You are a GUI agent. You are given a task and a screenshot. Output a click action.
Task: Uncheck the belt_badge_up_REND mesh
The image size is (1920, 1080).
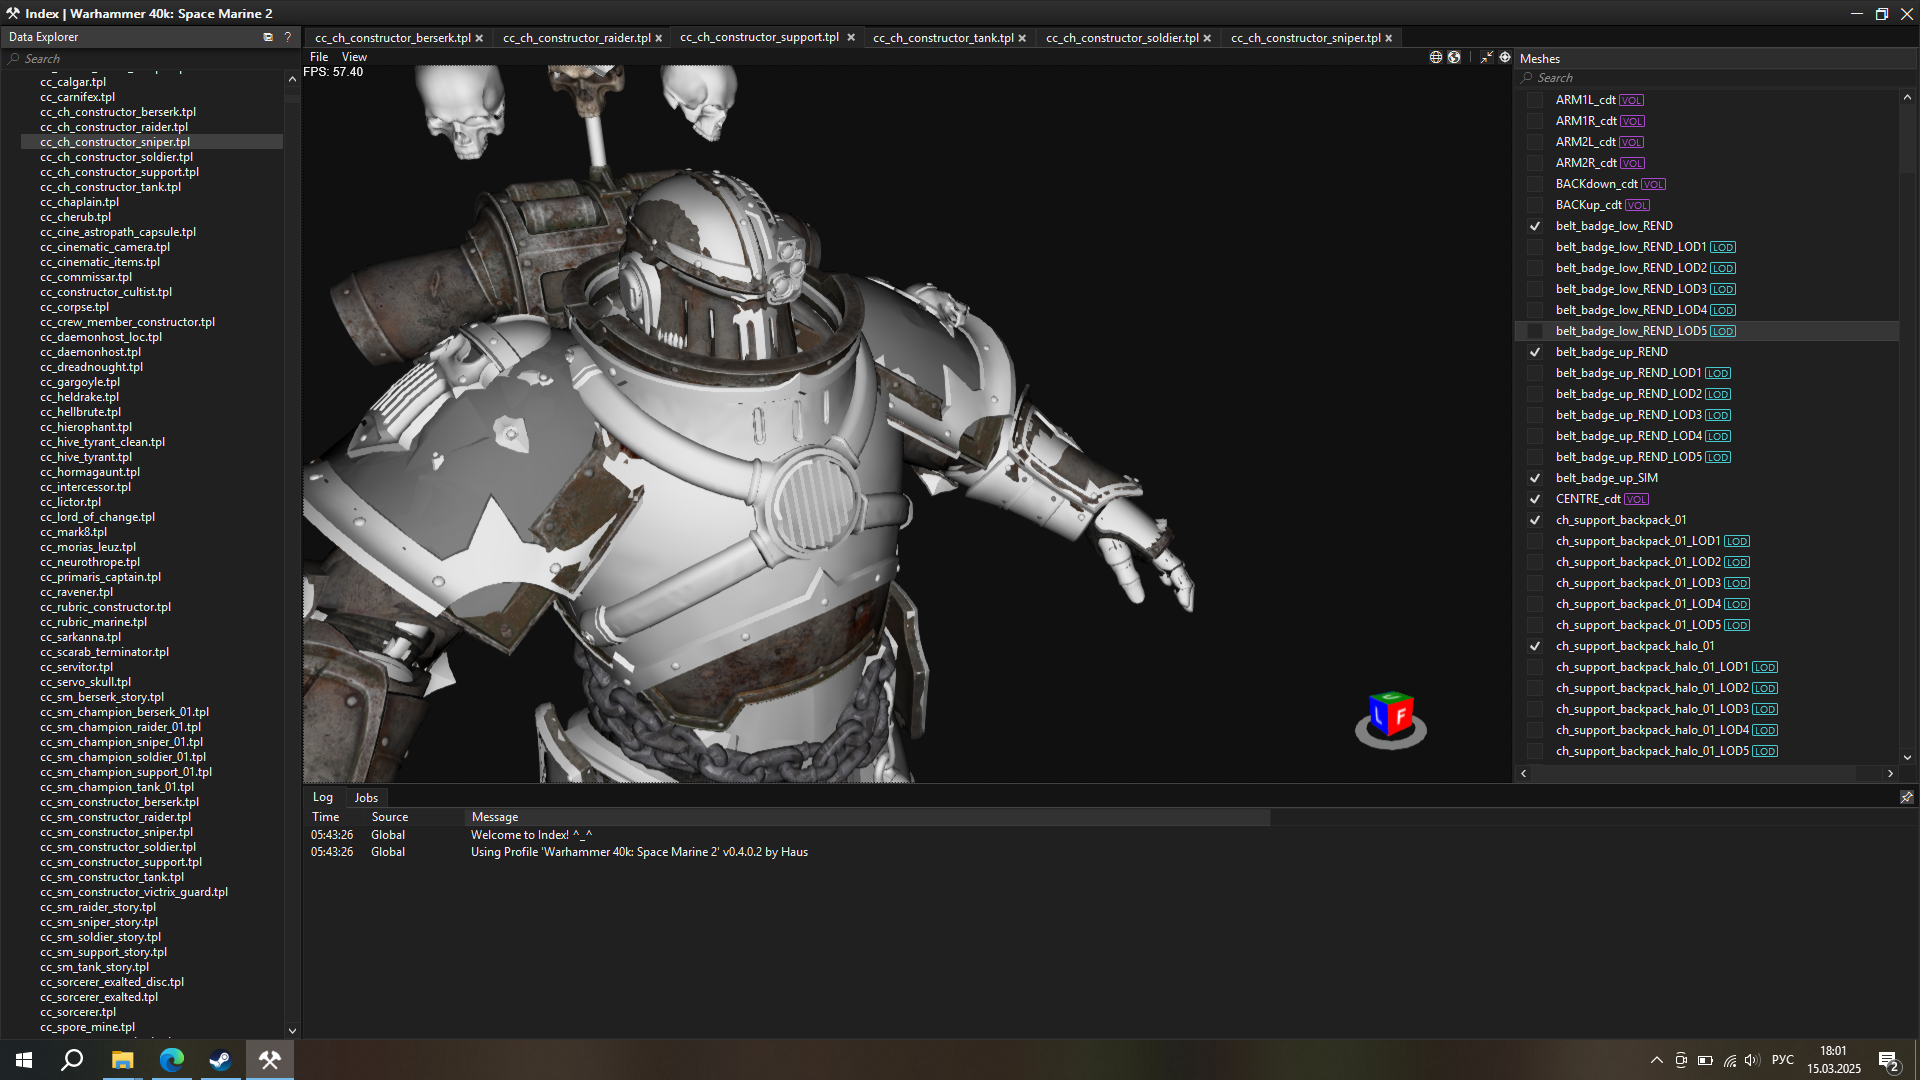[1535, 352]
